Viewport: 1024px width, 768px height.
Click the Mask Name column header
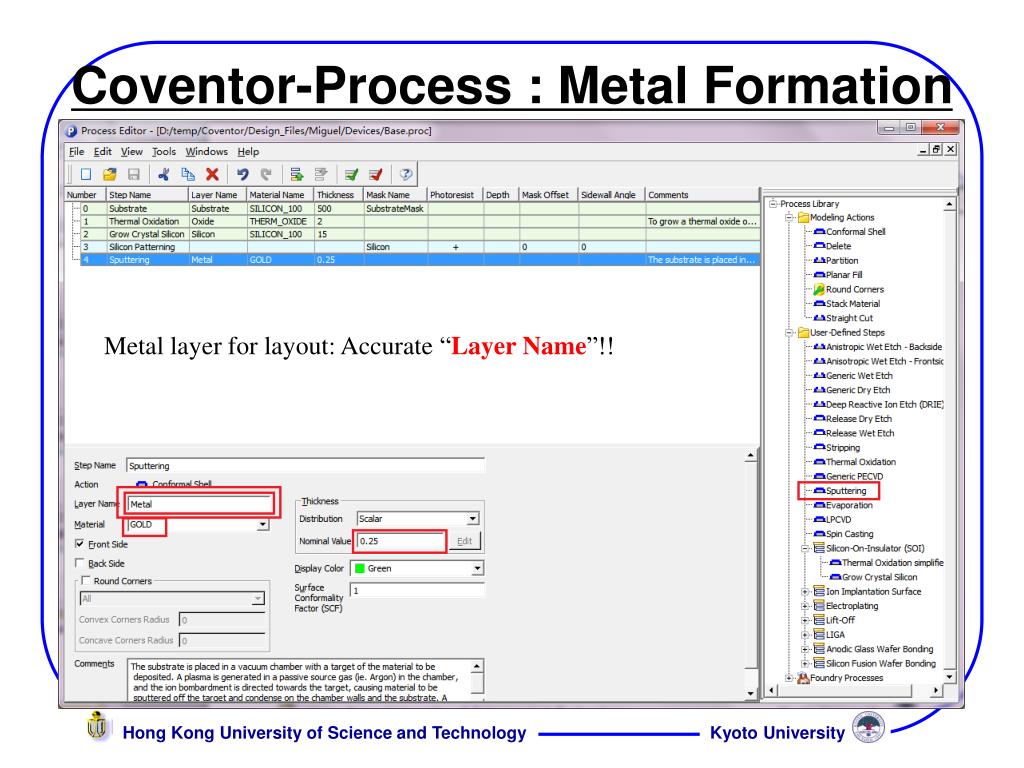(395, 195)
